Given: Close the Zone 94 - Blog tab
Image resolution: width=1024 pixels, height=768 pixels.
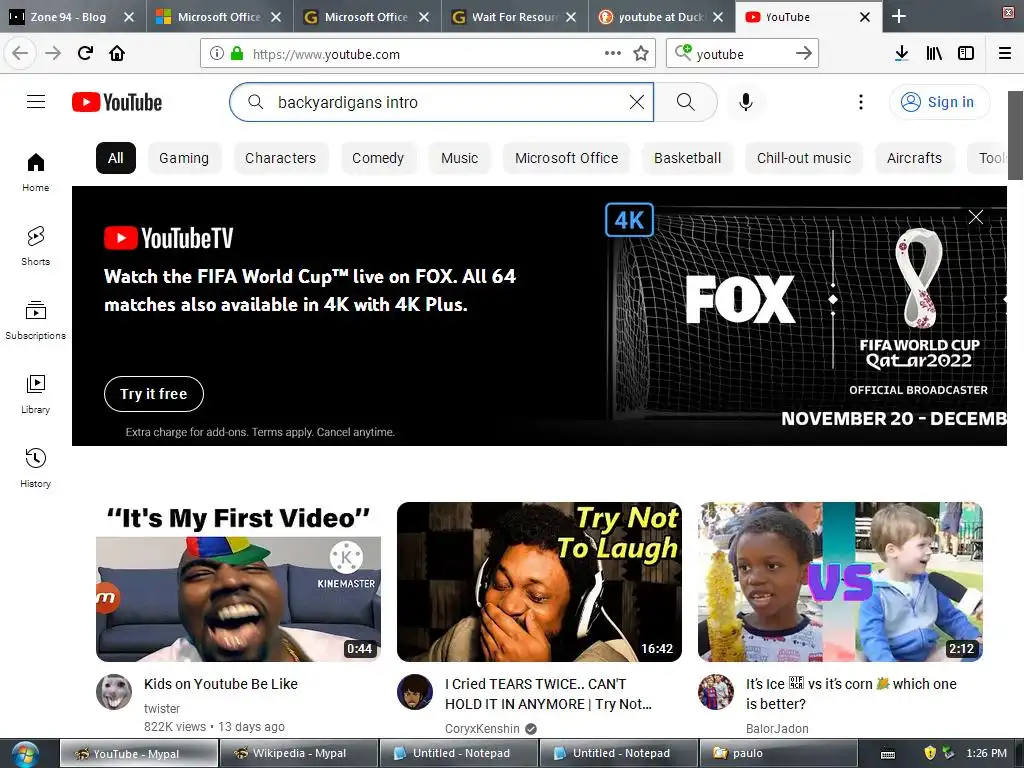Looking at the screenshot, I should (x=129, y=17).
